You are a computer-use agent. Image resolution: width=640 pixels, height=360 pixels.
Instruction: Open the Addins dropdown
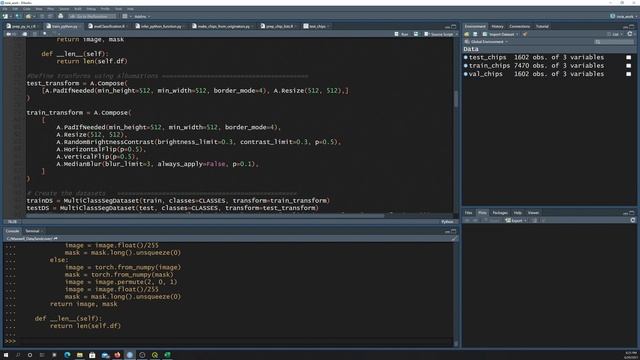coord(142,16)
